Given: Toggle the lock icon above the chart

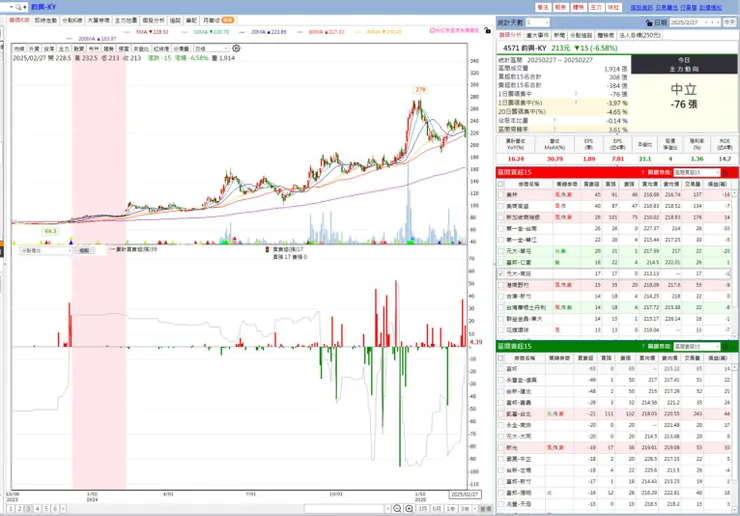Looking at the screenshot, I should pyautogui.click(x=487, y=30).
